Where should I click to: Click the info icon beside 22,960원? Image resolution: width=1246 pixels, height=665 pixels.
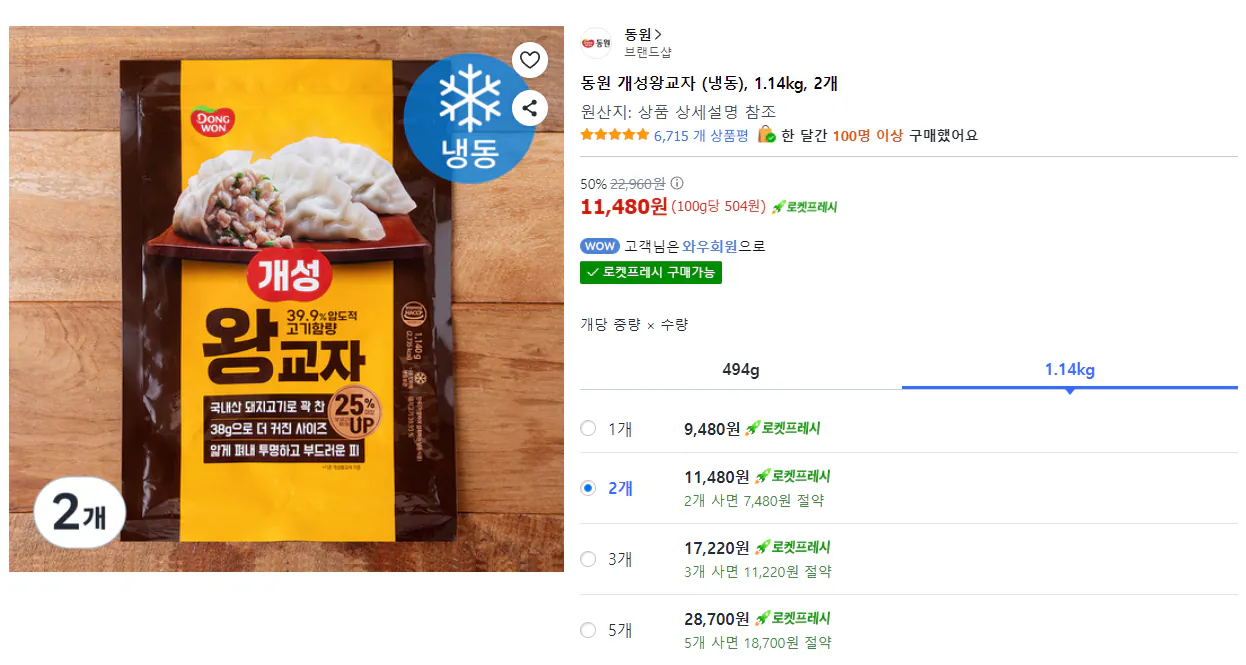(678, 183)
